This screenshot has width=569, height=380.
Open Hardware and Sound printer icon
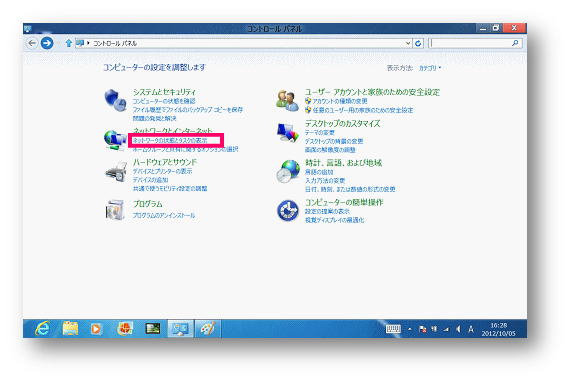tap(116, 173)
